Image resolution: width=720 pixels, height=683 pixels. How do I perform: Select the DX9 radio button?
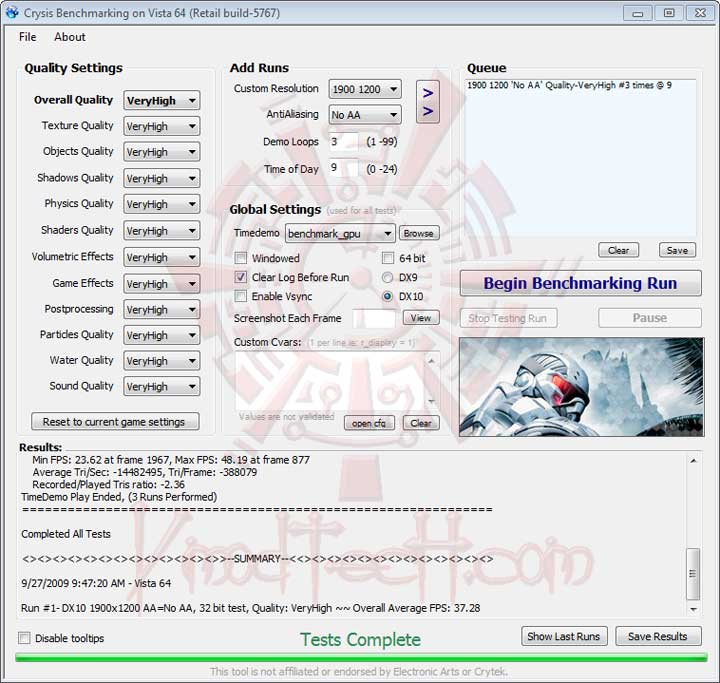(x=388, y=277)
